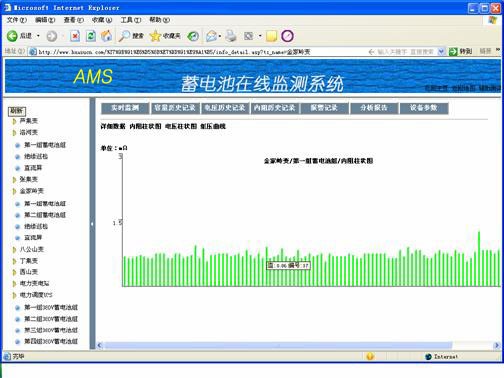Open the Favorites star icon
504x378 pixels.
point(155,36)
